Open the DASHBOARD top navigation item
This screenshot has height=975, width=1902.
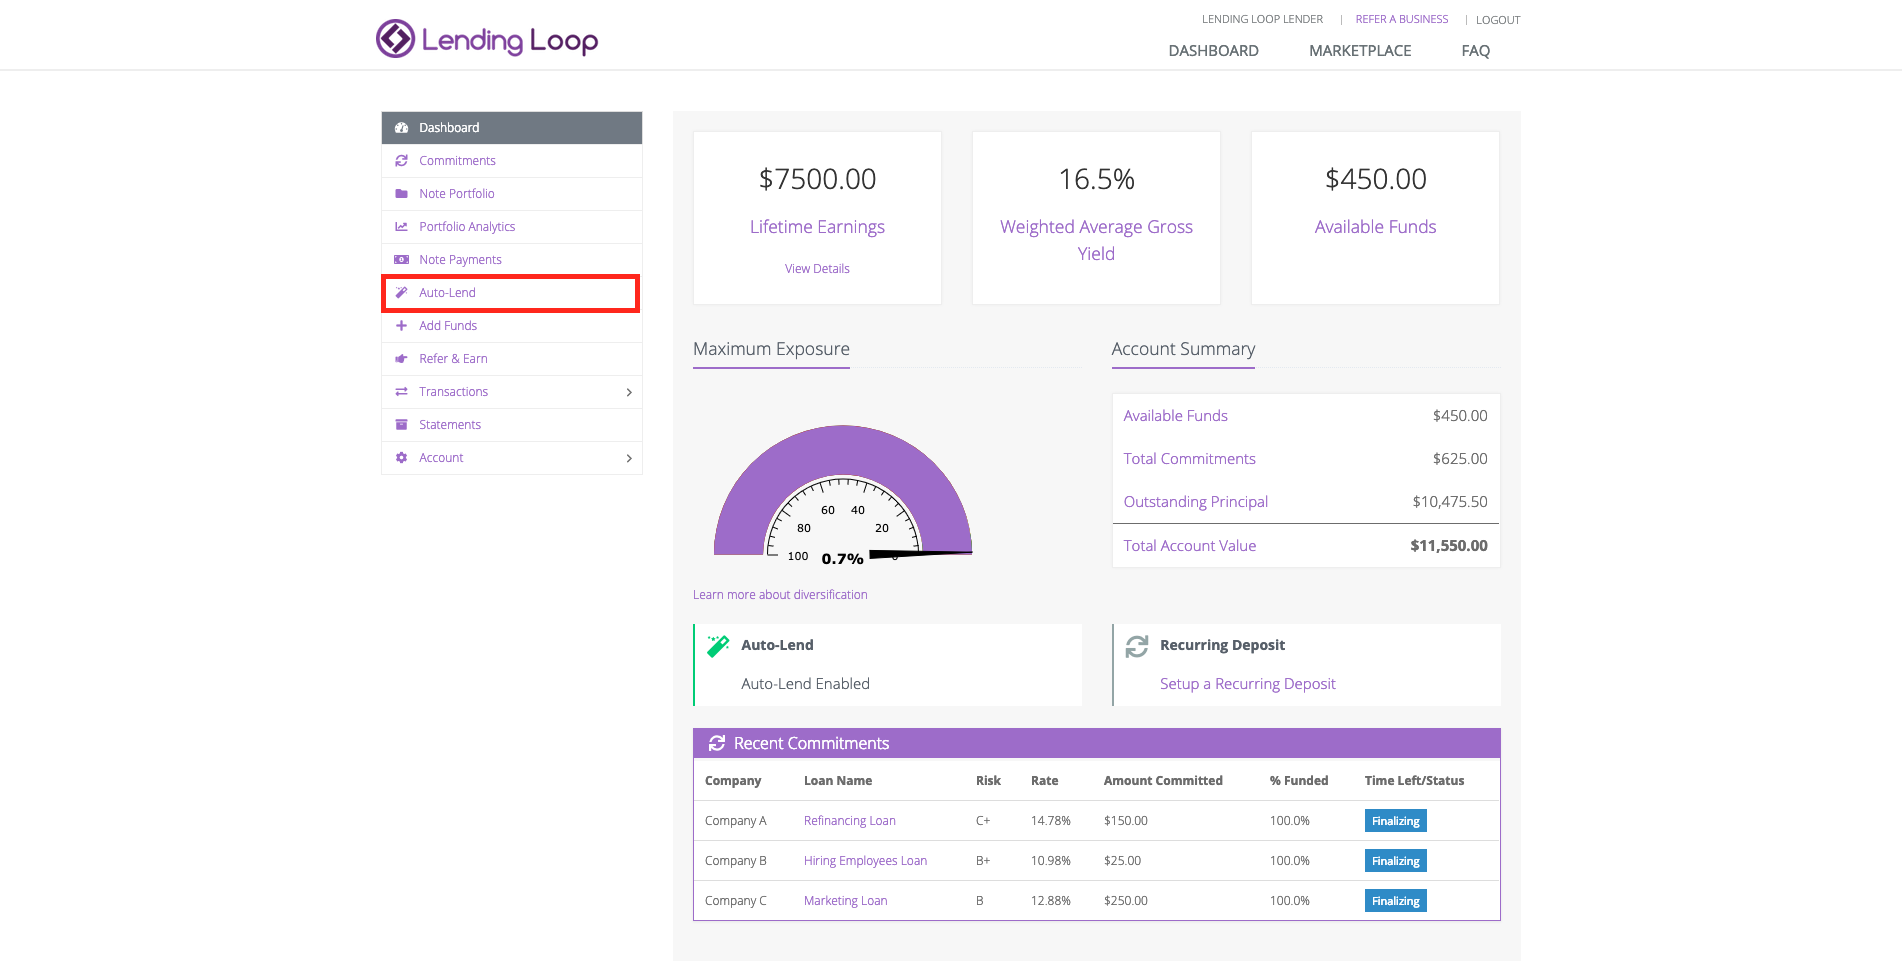[x=1214, y=51]
